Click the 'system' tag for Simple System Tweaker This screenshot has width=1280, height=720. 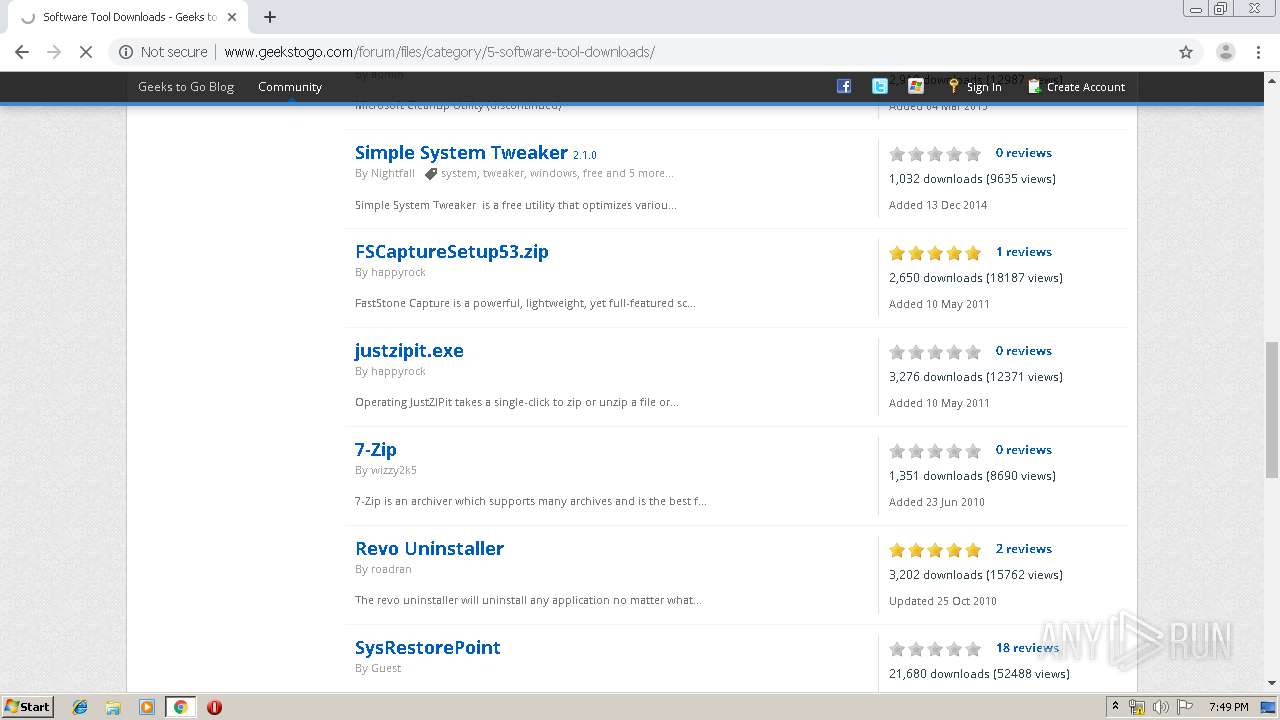[459, 173]
